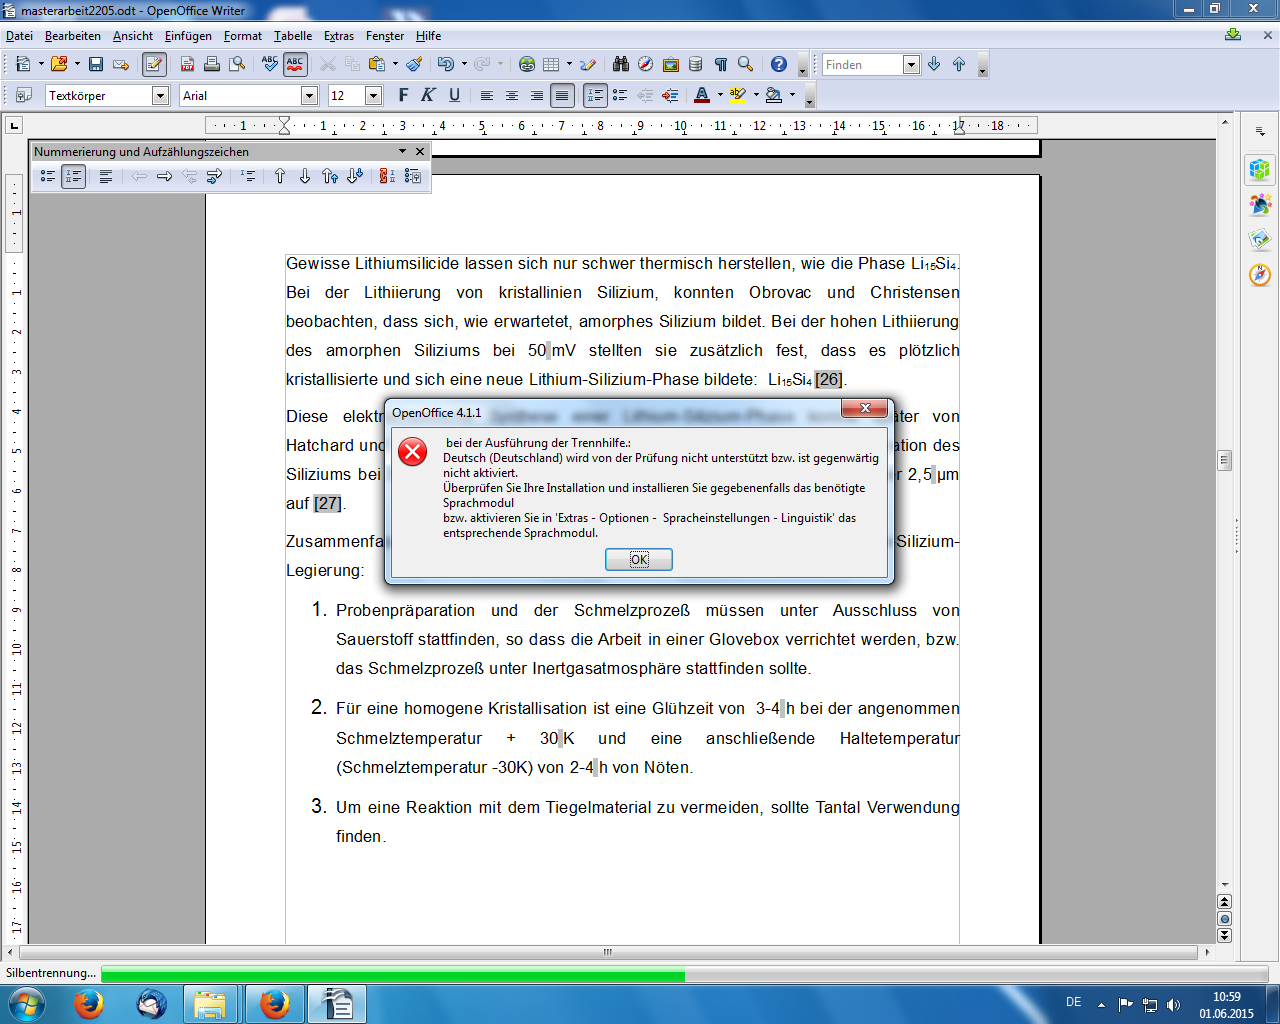The width and height of the screenshot is (1280, 1024).
Task: Open the Arial font name dropdown
Action: click(309, 95)
